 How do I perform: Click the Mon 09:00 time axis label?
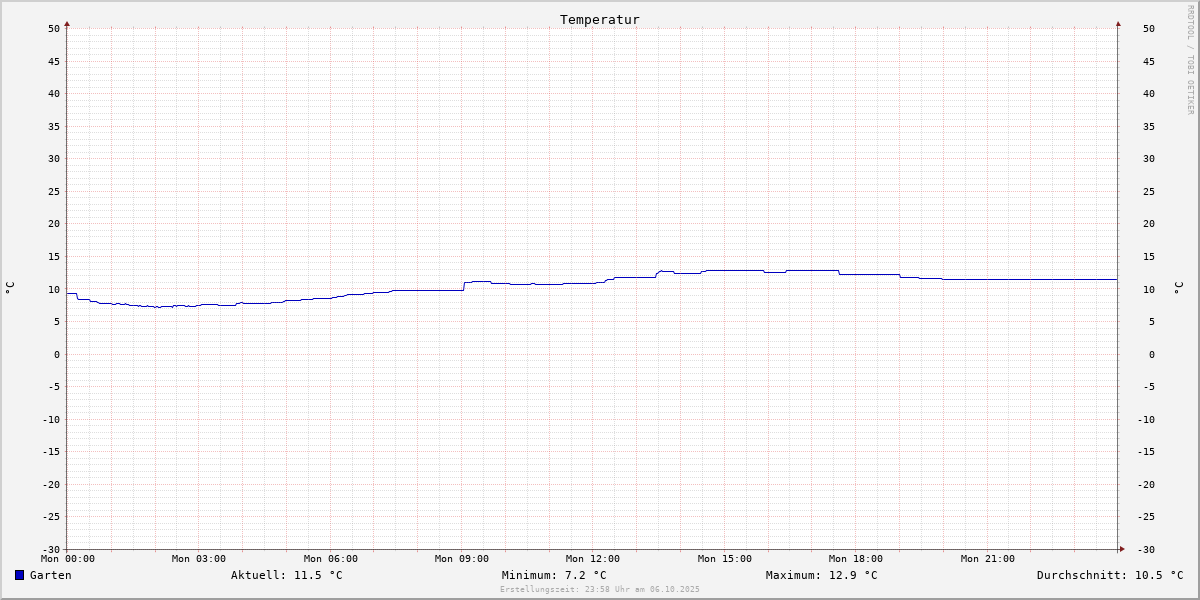[462, 559]
